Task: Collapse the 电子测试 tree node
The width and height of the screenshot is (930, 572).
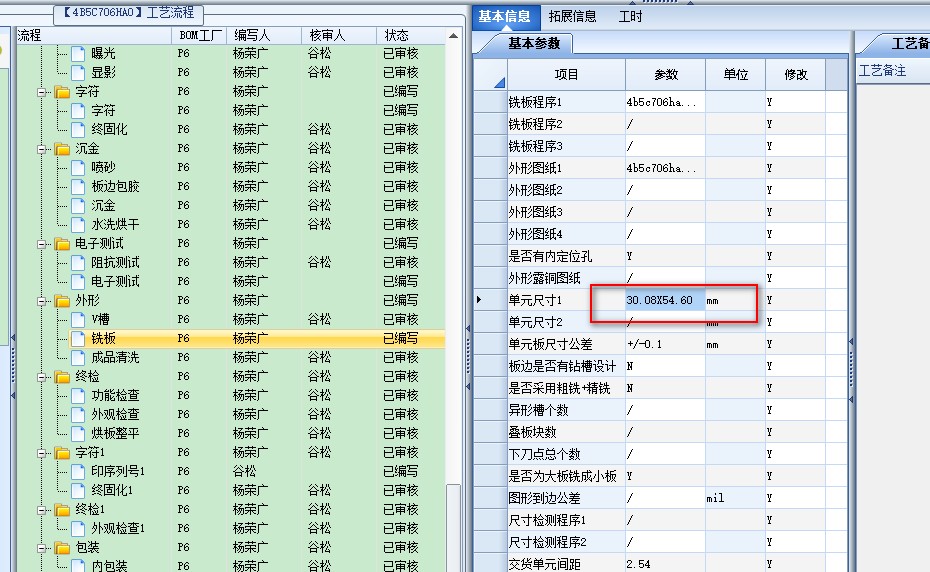Action: (x=42, y=244)
